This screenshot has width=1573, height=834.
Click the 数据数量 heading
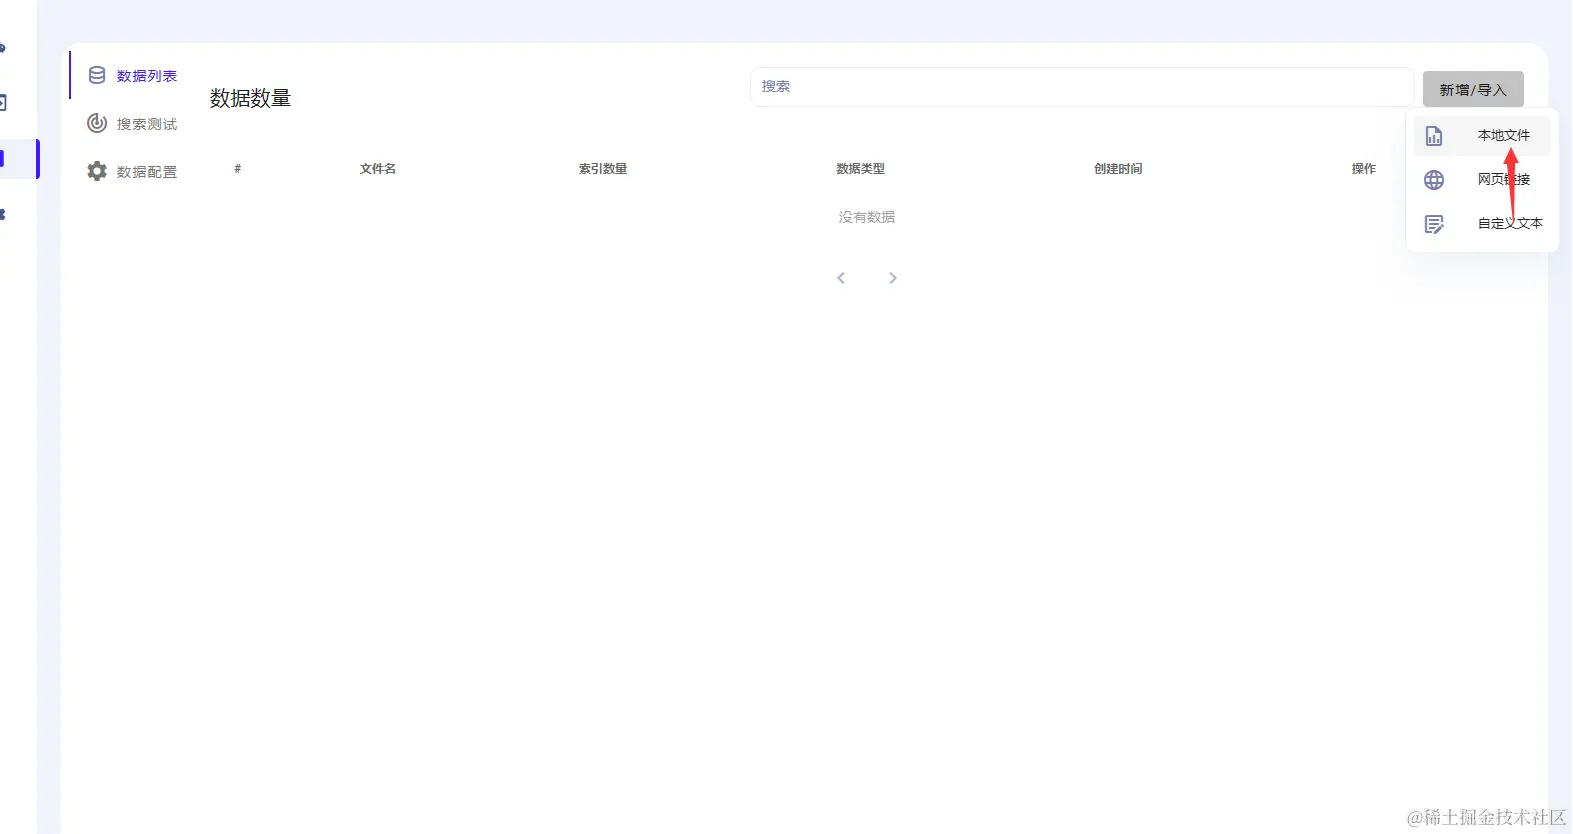point(250,98)
